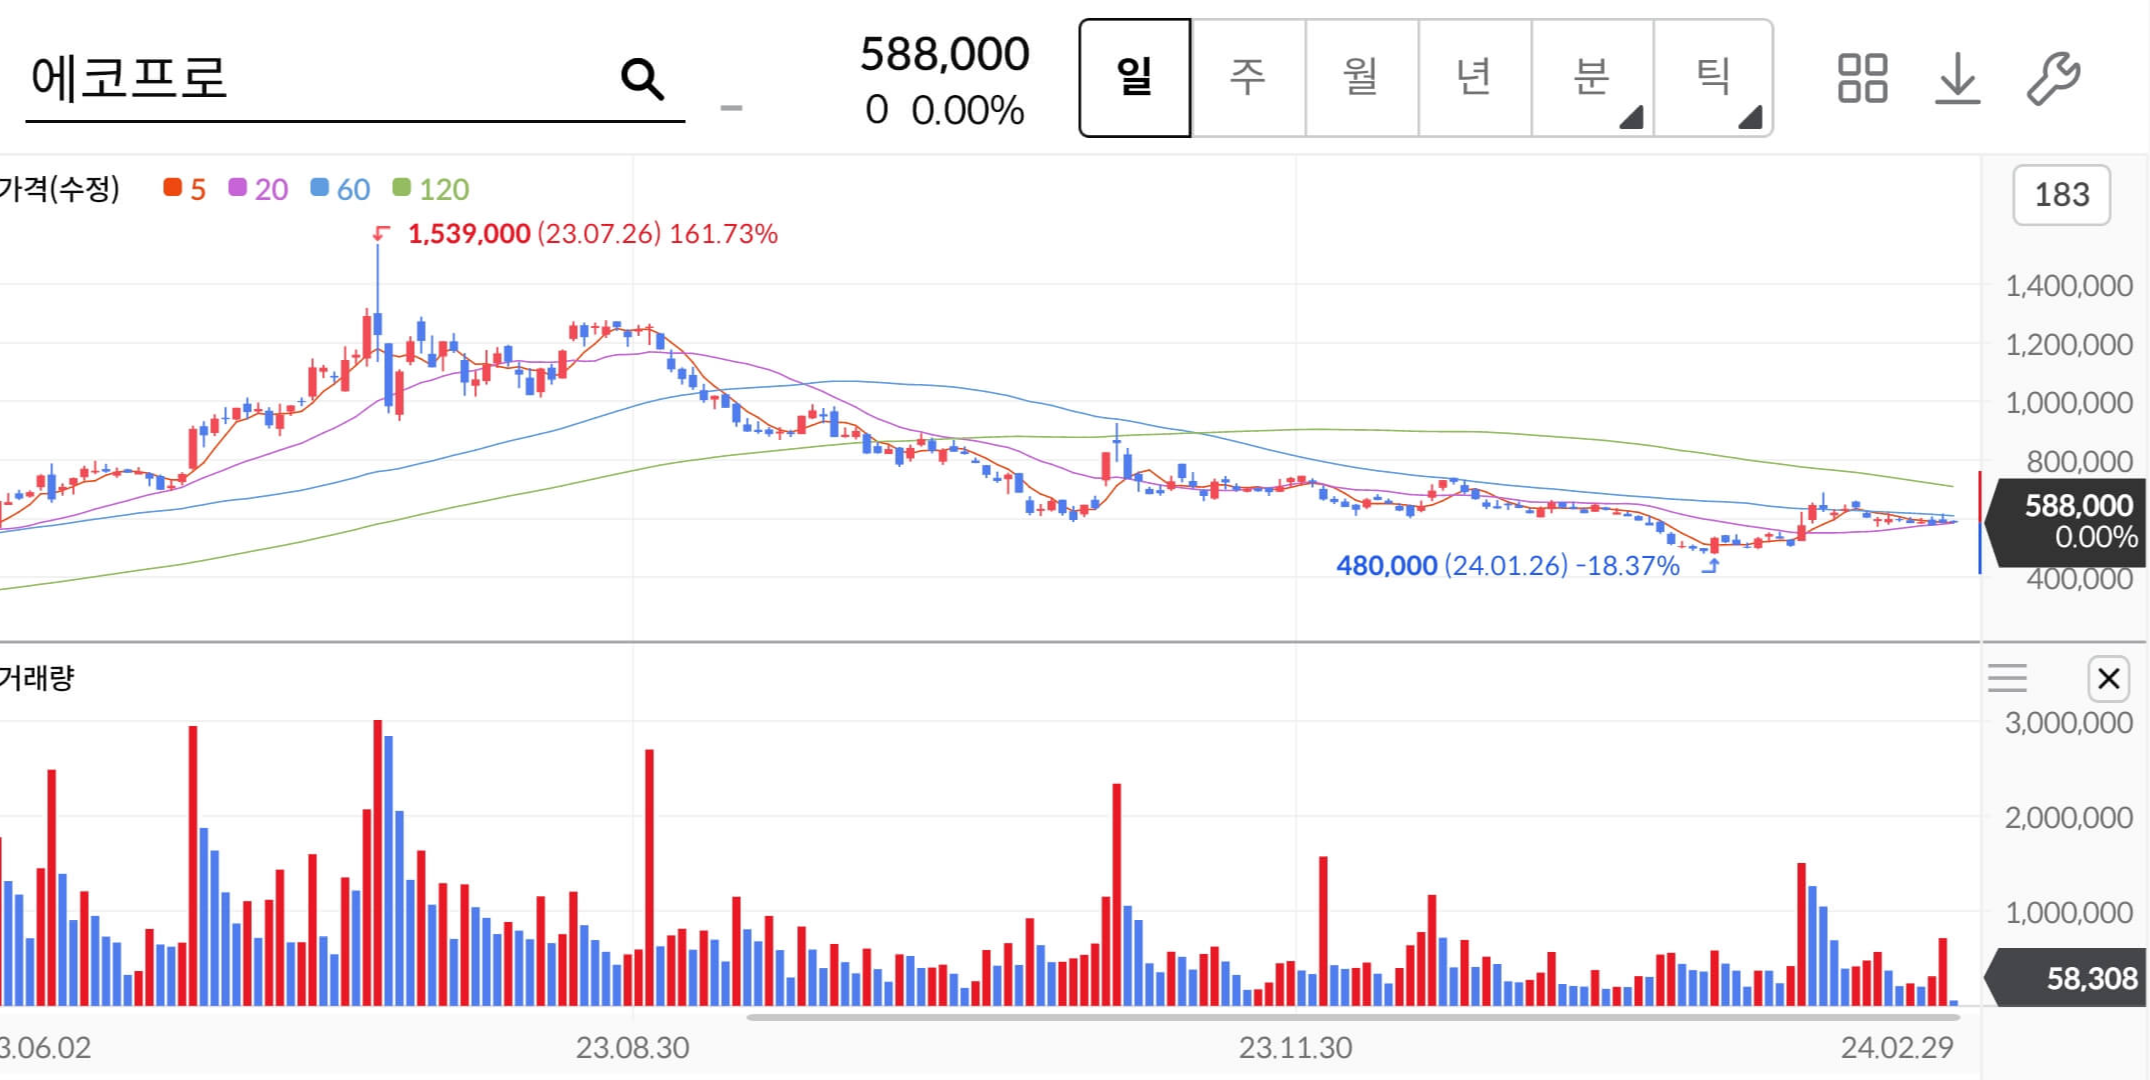Click the download arrow icon
Image resolution: width=2150 pixels, height=1080 pixels.
[1957, 78]
